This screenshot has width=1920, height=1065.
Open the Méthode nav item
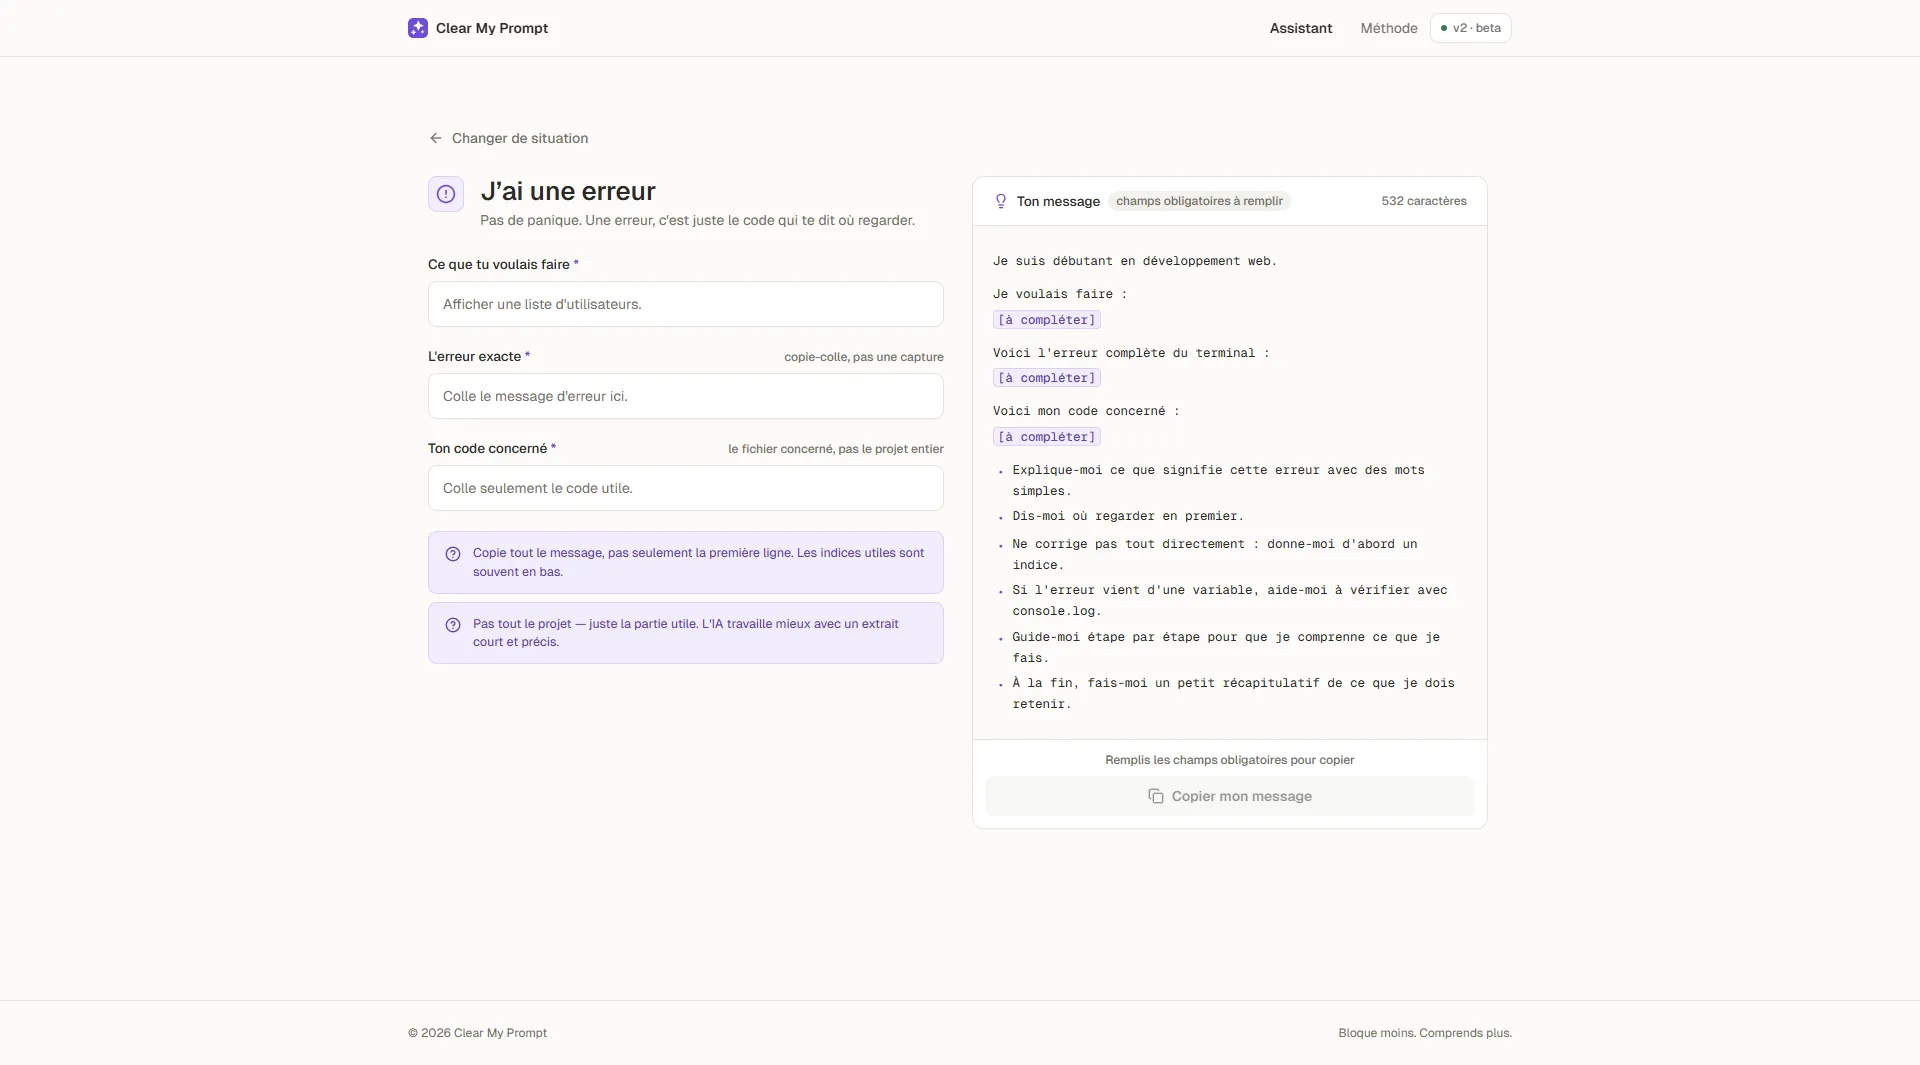click(1389, 28)
